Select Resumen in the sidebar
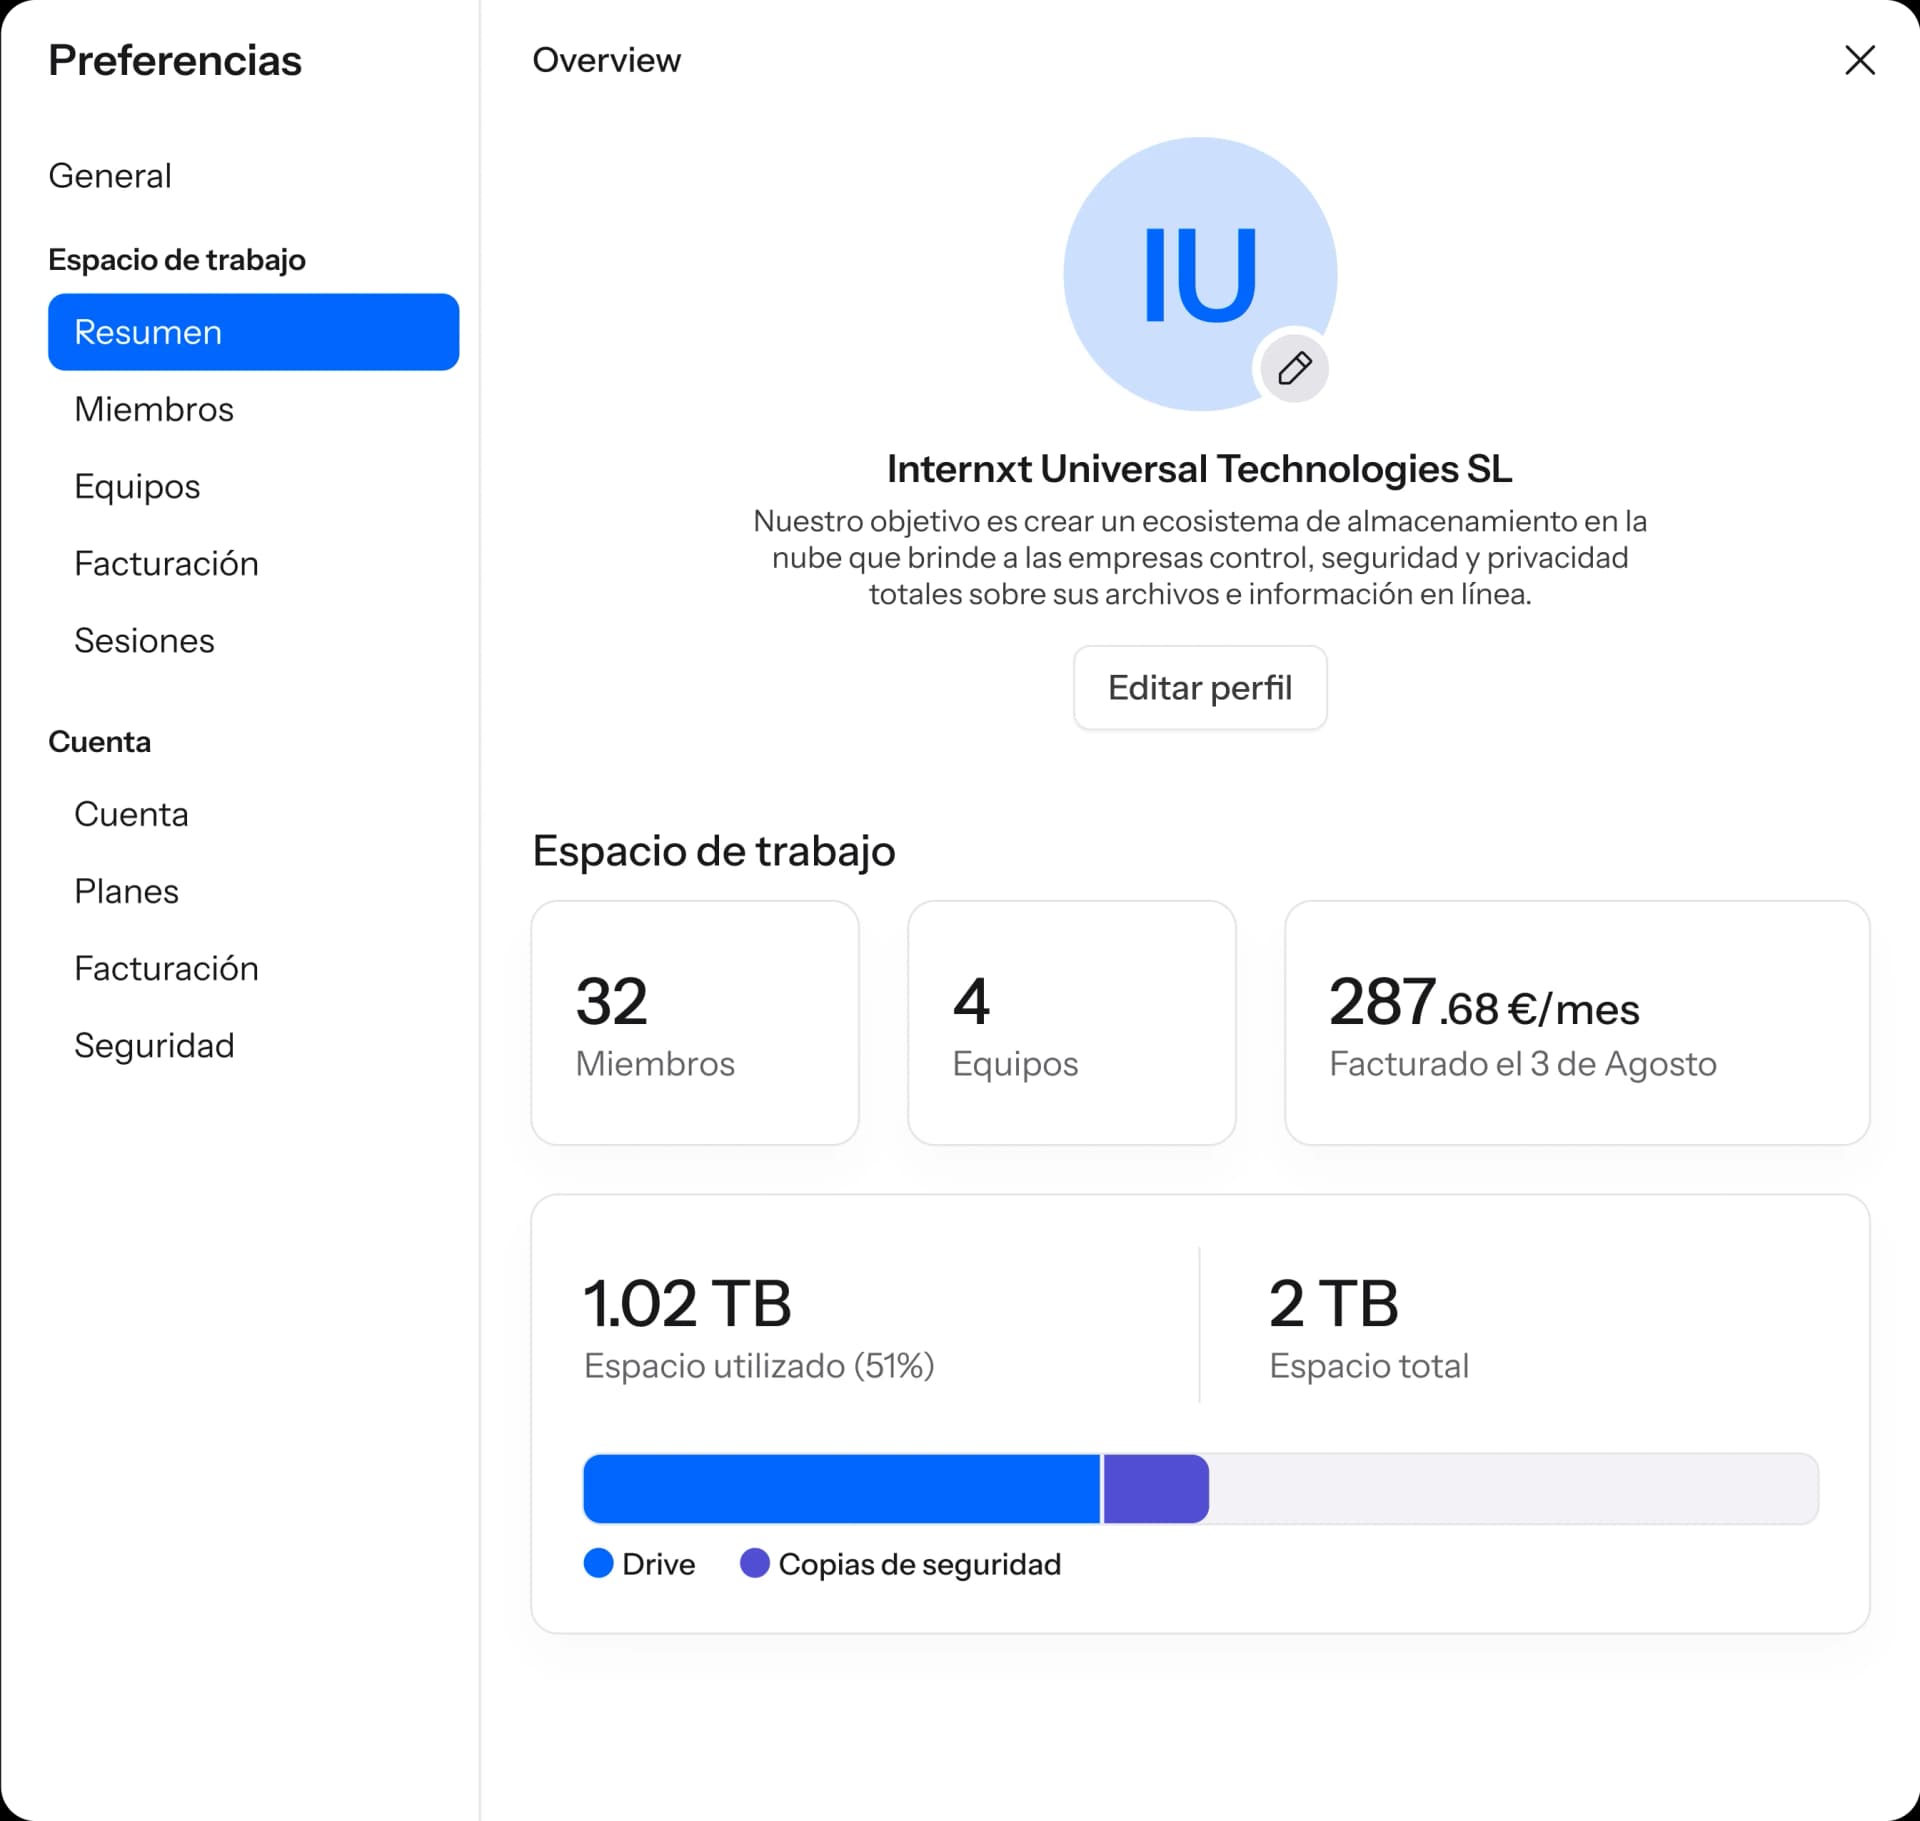Image resolution: width=1920 pixels, height=1821 pixels. click(253, 332)
